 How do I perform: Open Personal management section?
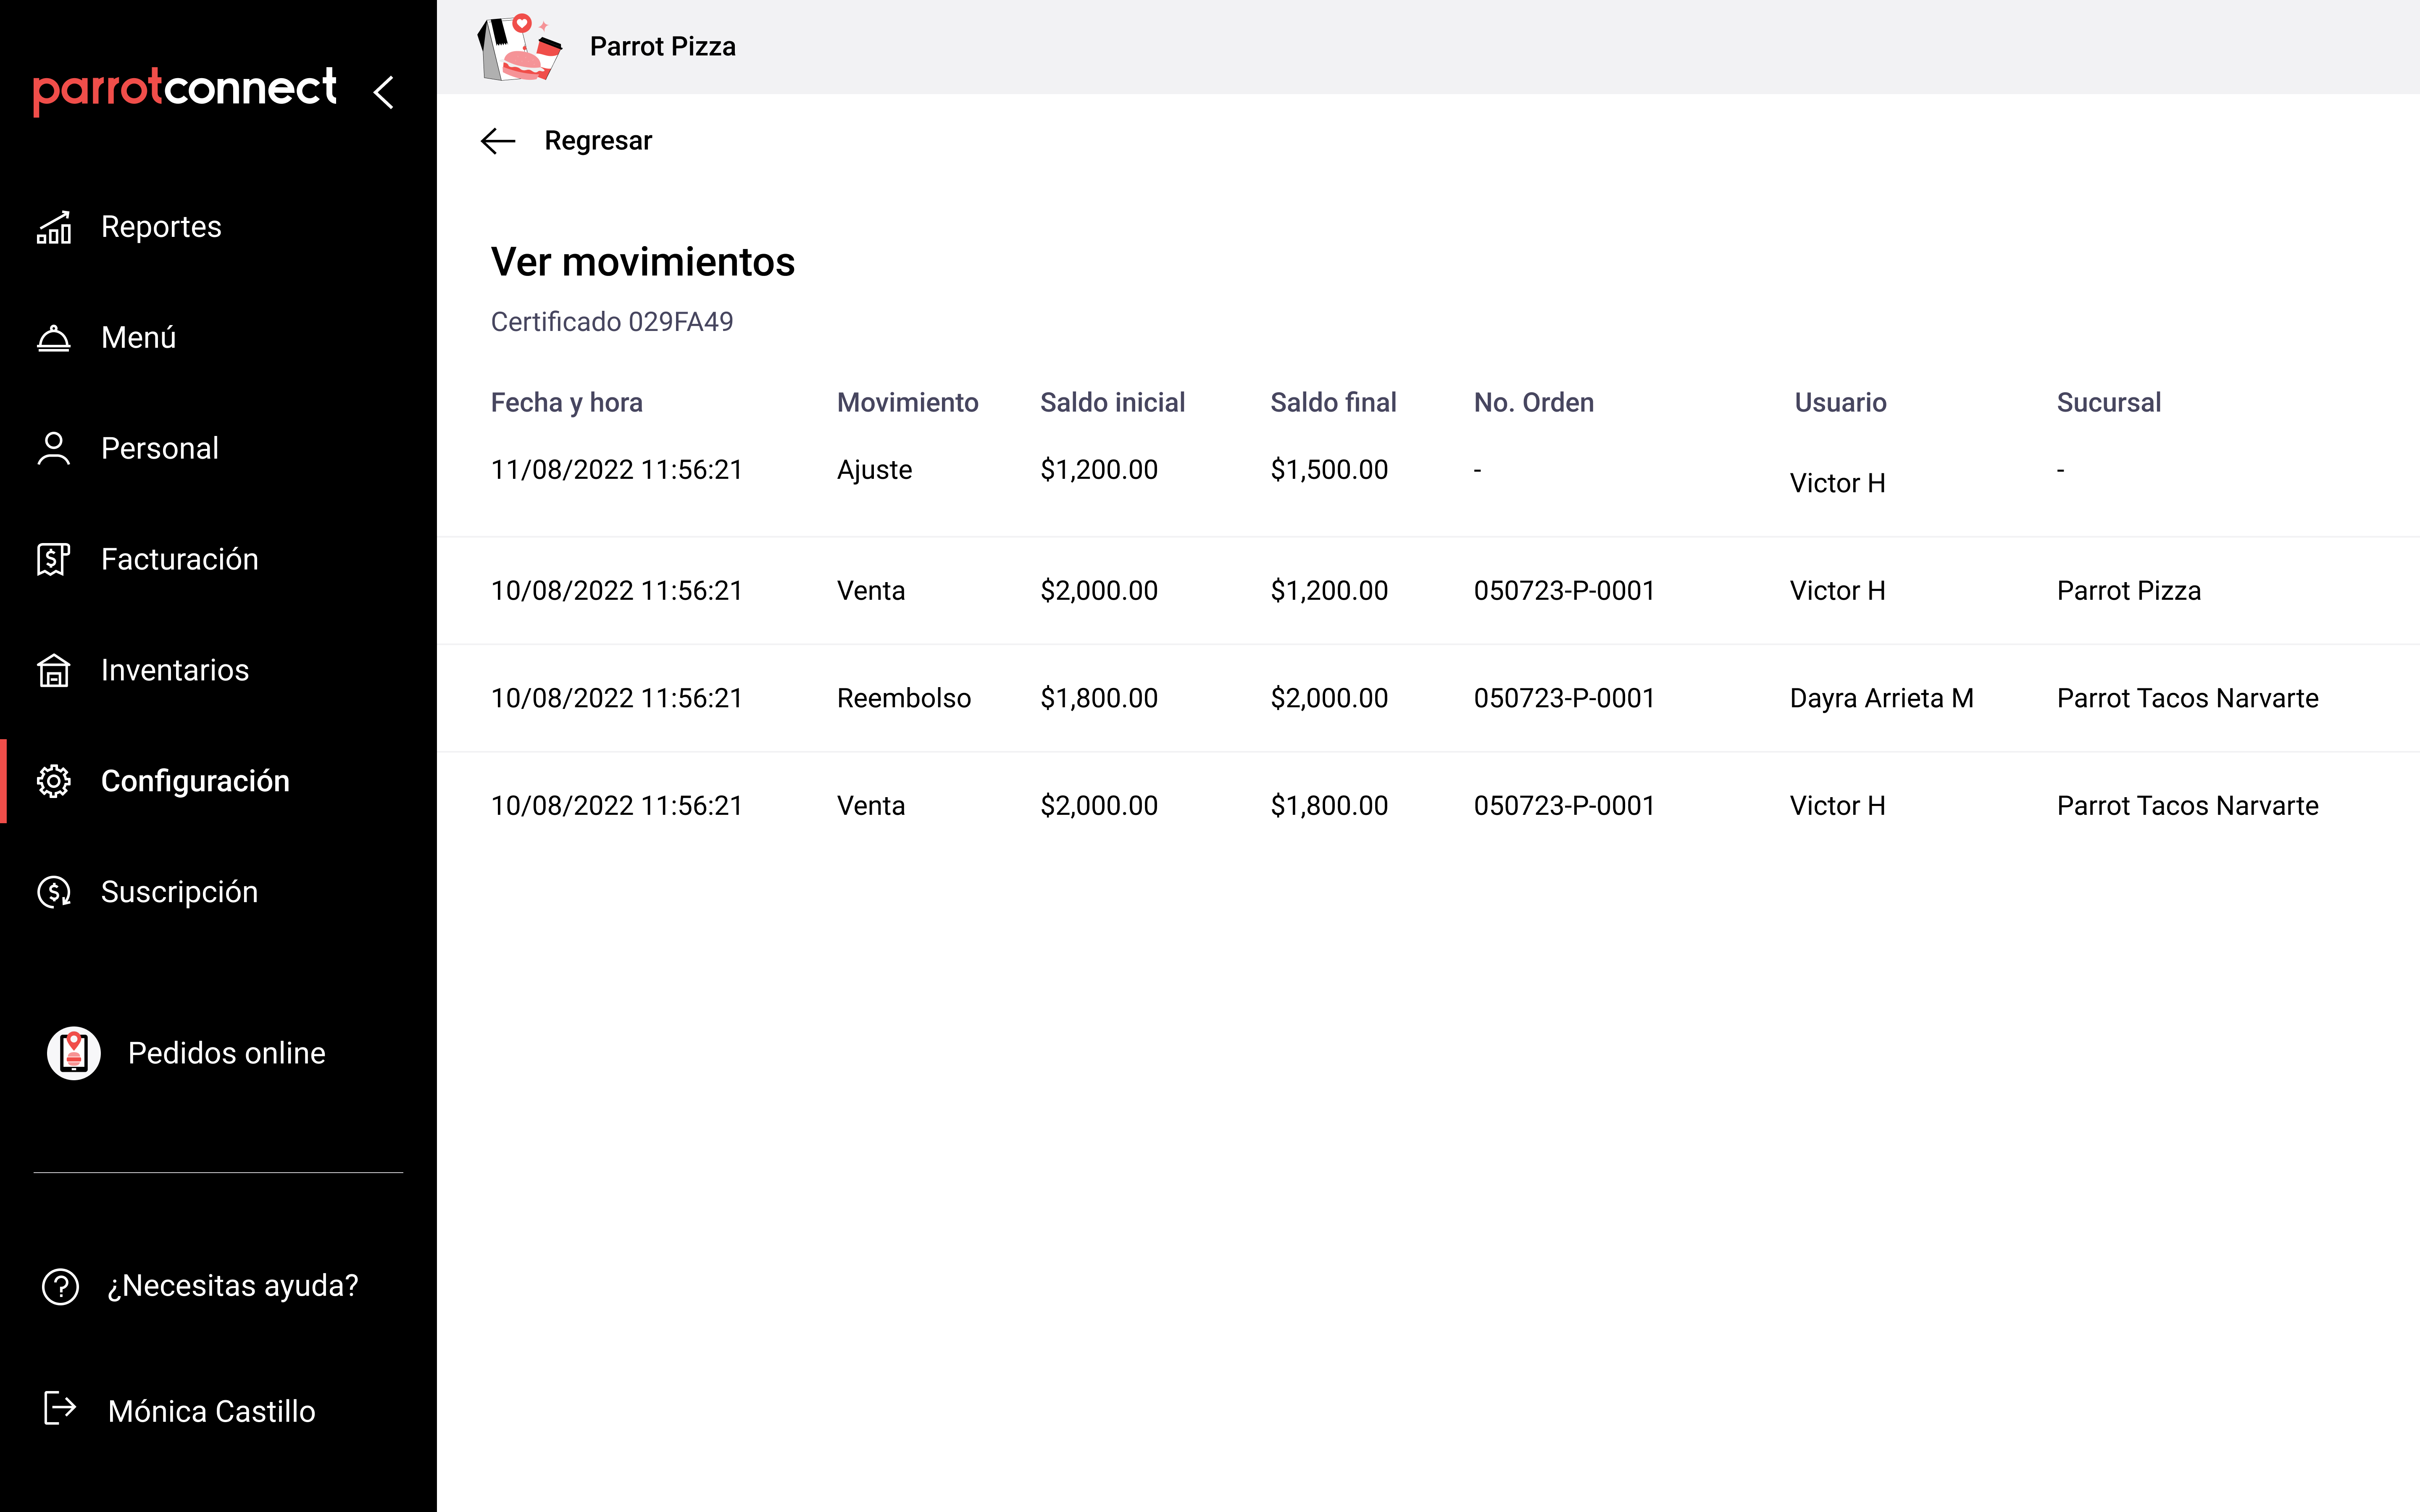click(x=158, y=448)
